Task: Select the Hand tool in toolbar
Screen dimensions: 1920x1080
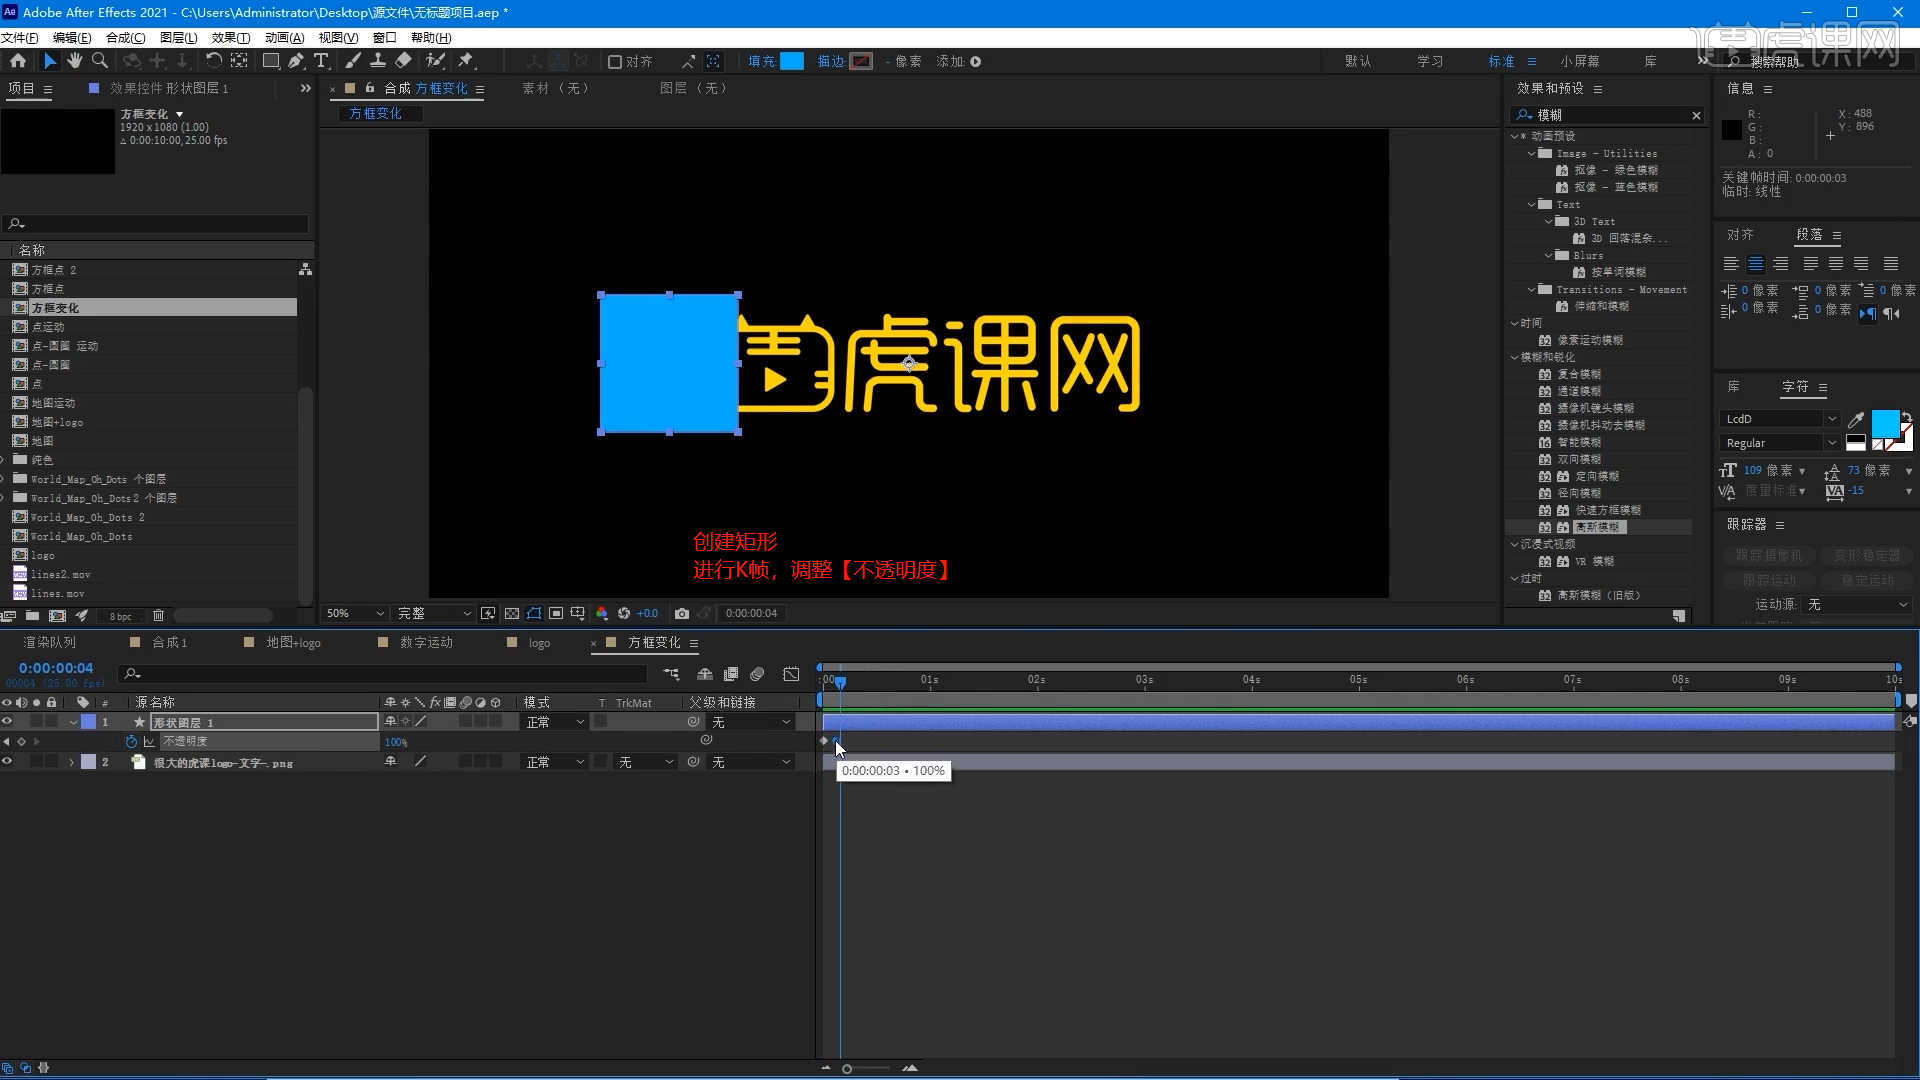Action: pyautogui.click(x=75, y=61)
